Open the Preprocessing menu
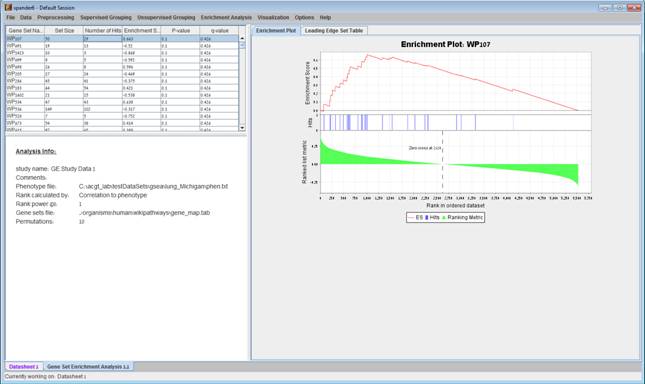Viewport: 645px width, 384px height. [56, 17]
